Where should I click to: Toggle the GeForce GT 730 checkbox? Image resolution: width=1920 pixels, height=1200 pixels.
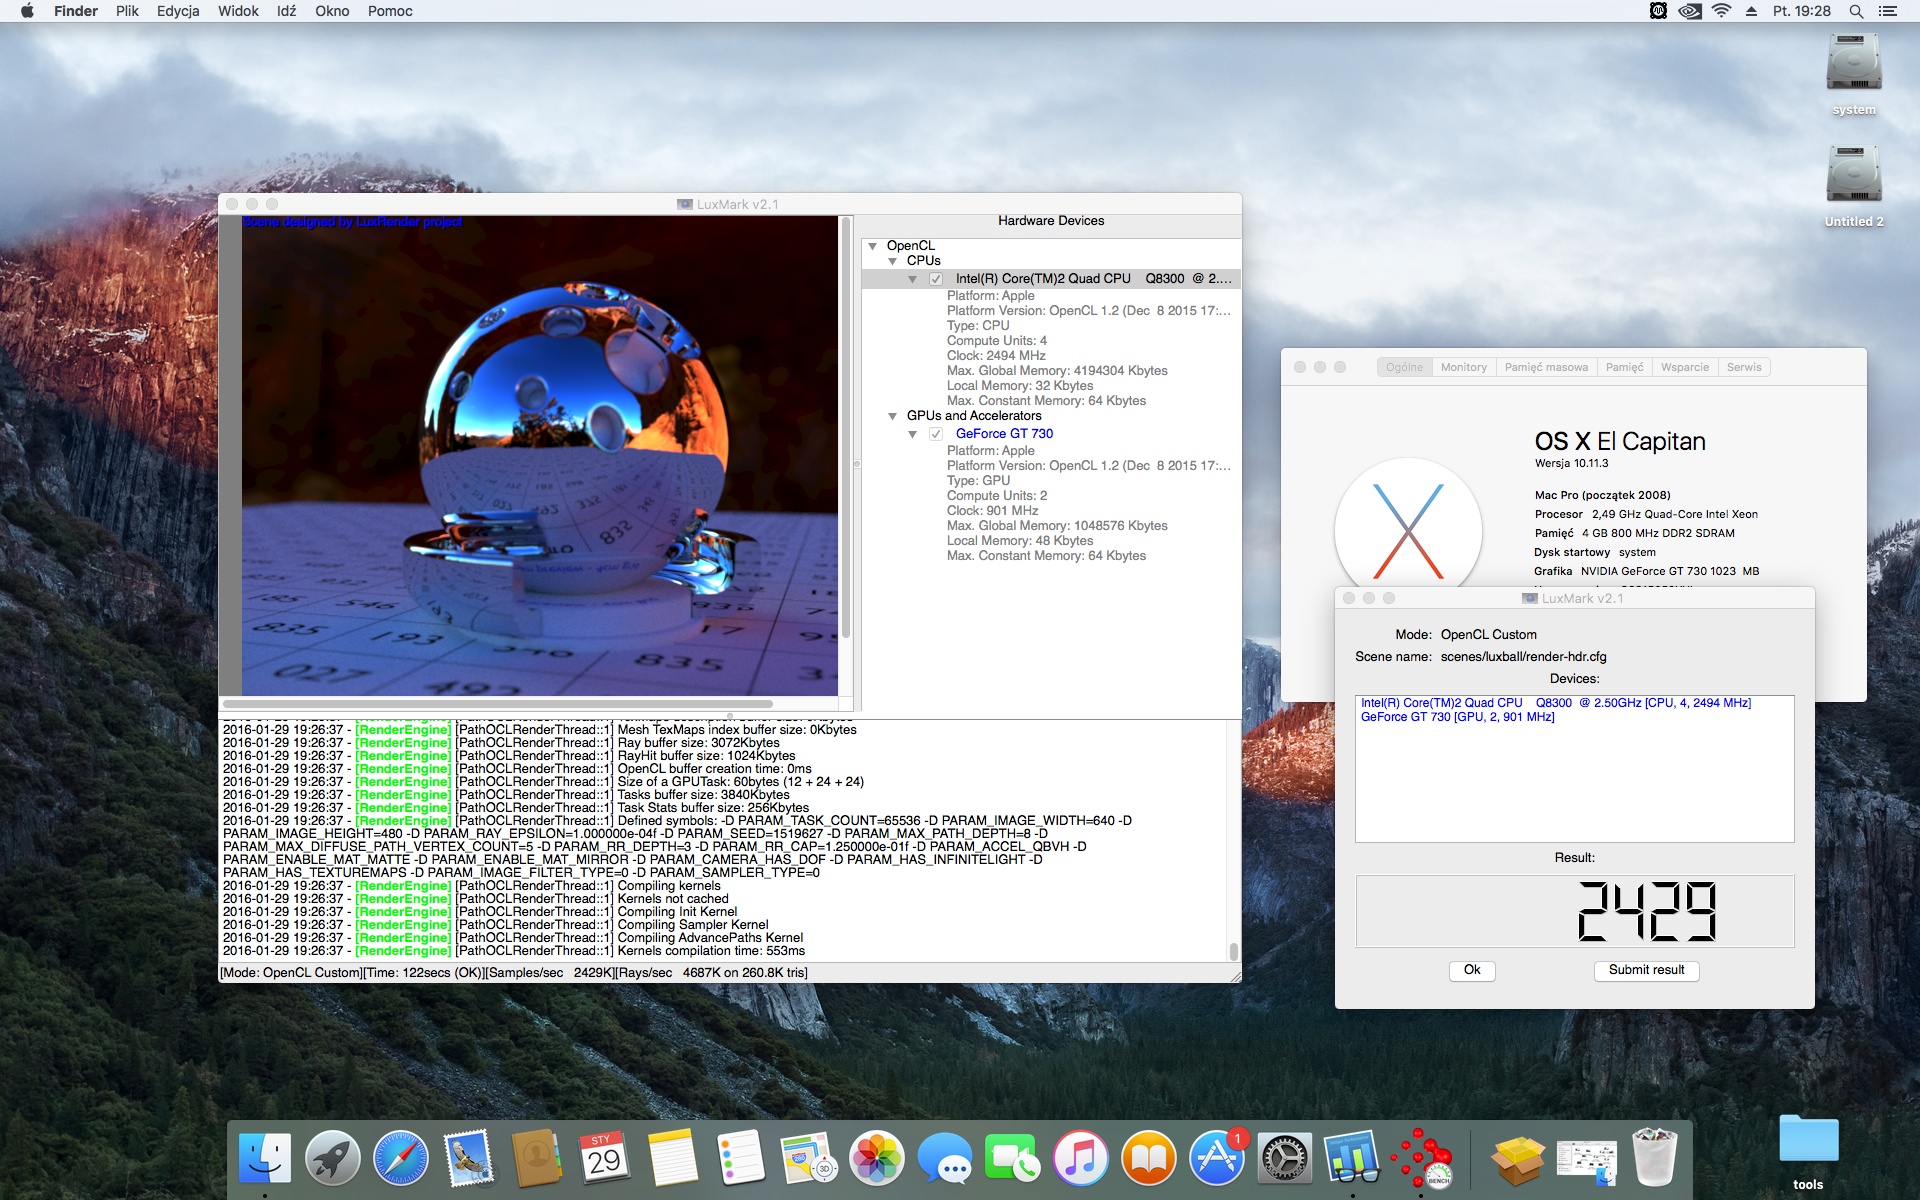(x=936, y=434)
